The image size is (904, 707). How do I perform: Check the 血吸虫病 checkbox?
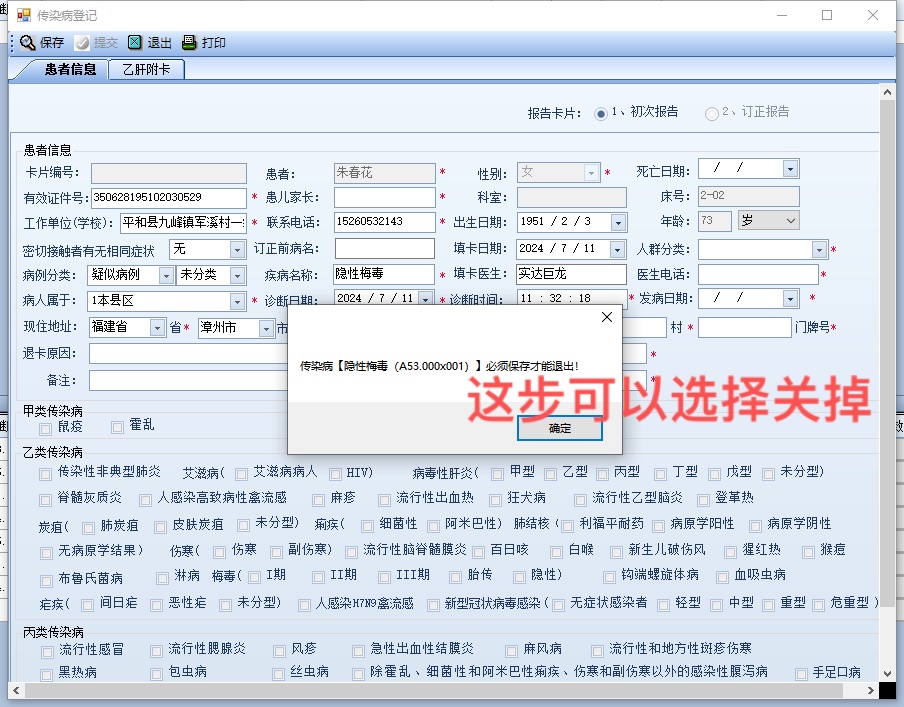pos(722,577)
